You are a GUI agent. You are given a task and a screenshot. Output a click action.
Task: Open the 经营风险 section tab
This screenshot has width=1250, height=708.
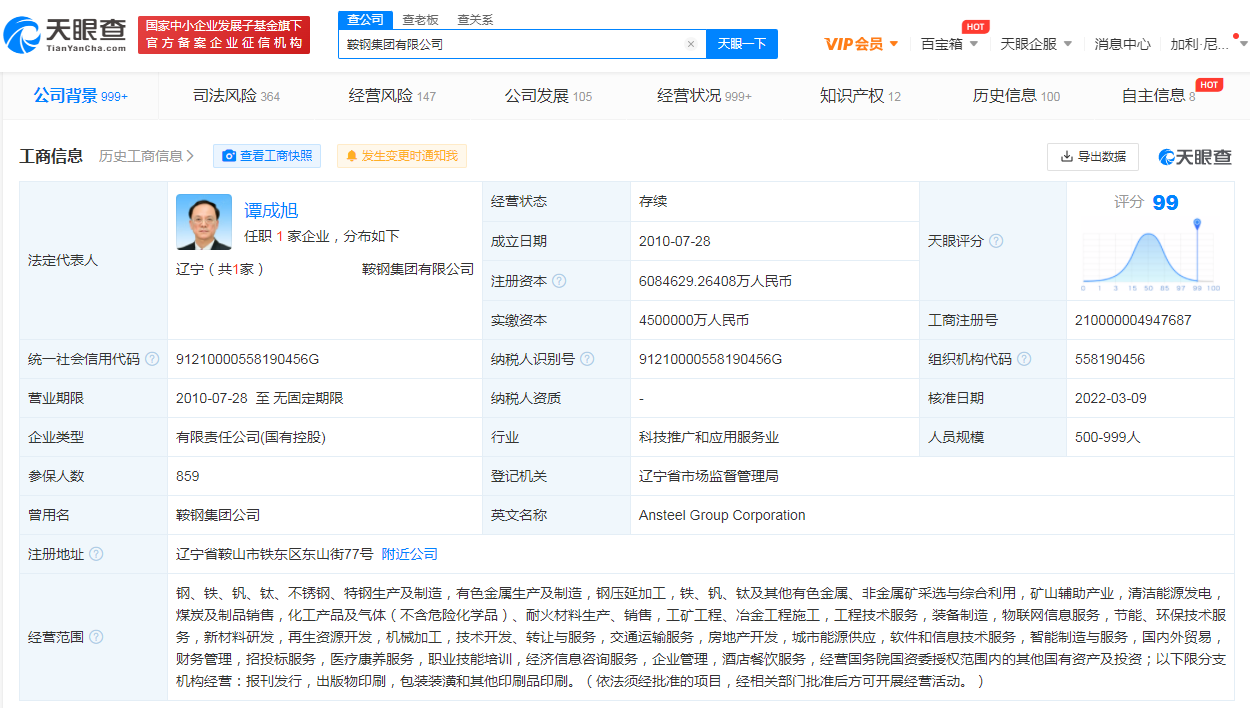click(392, 96)
